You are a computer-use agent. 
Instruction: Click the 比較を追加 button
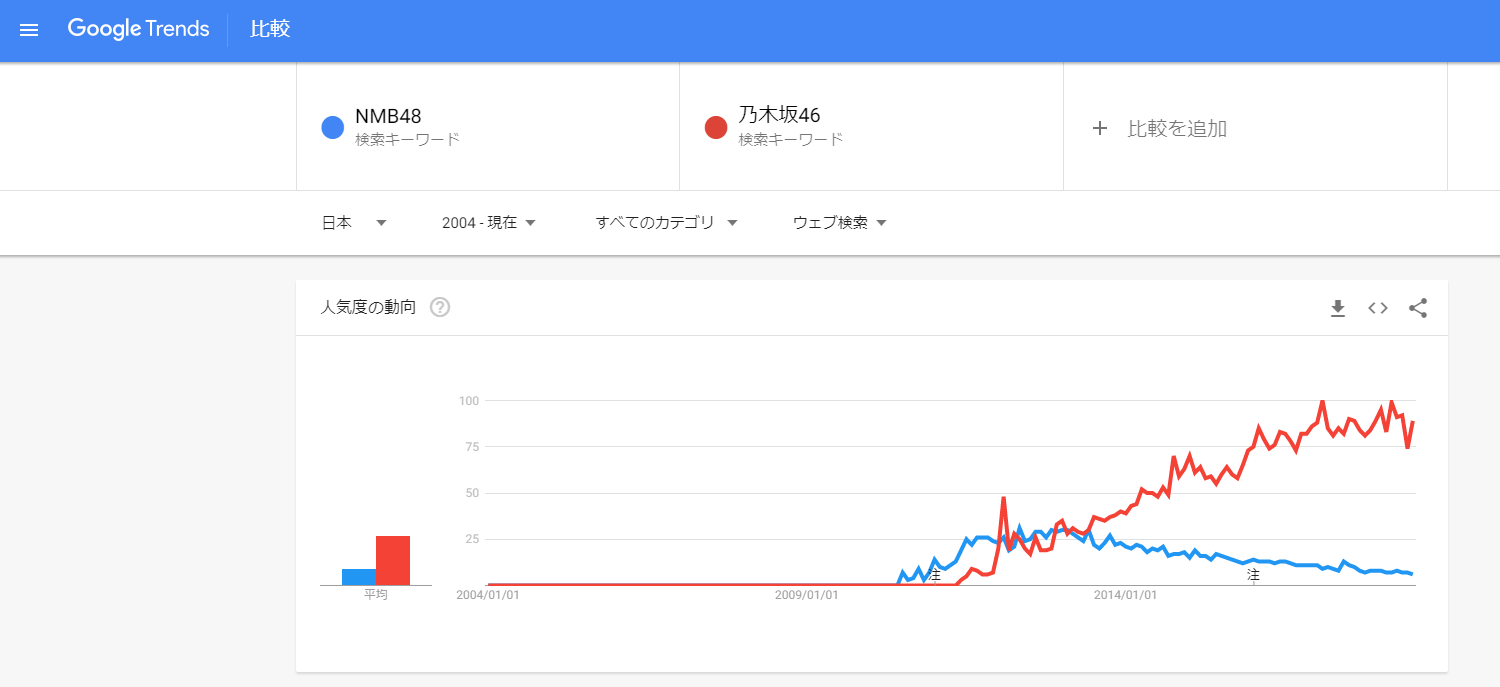[x=1177, y=128]
